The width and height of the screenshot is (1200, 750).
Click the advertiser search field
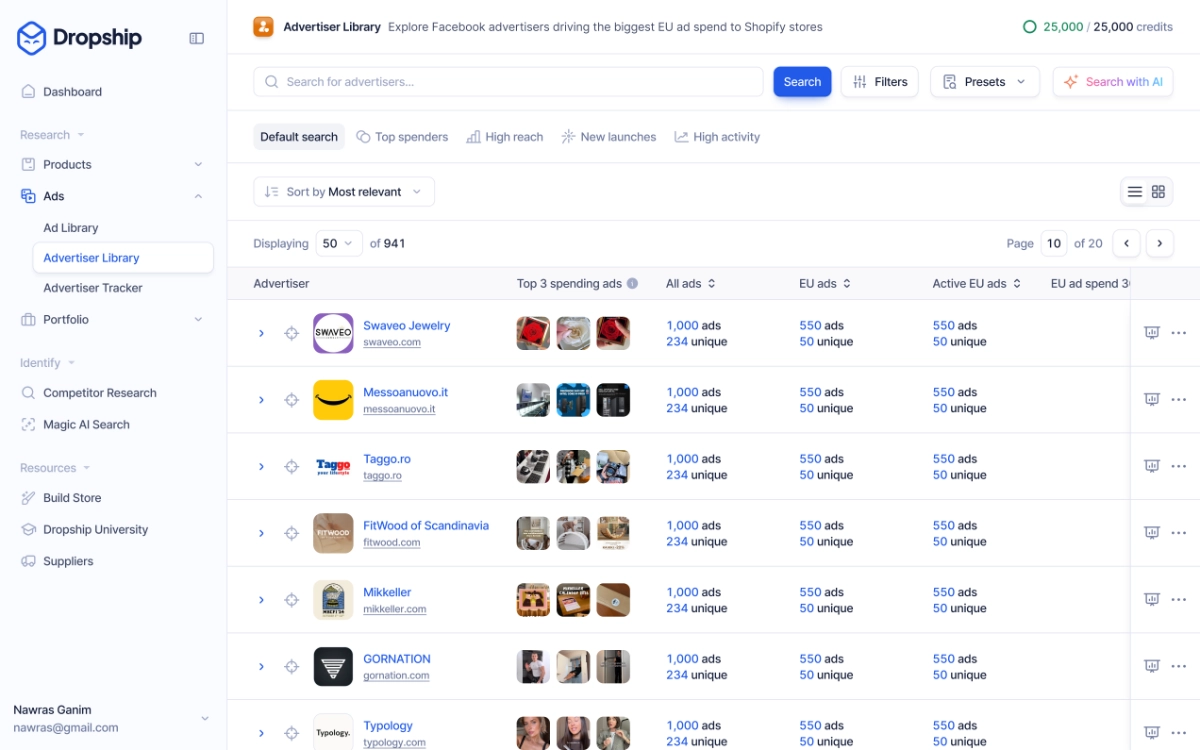pos(508,82)
